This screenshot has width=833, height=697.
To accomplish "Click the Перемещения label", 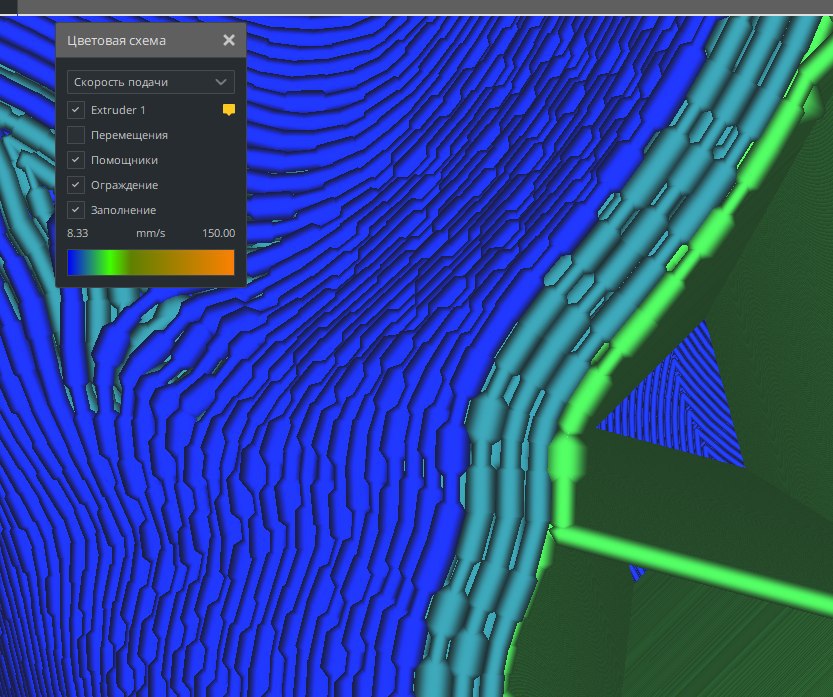I will pos(129,135).
